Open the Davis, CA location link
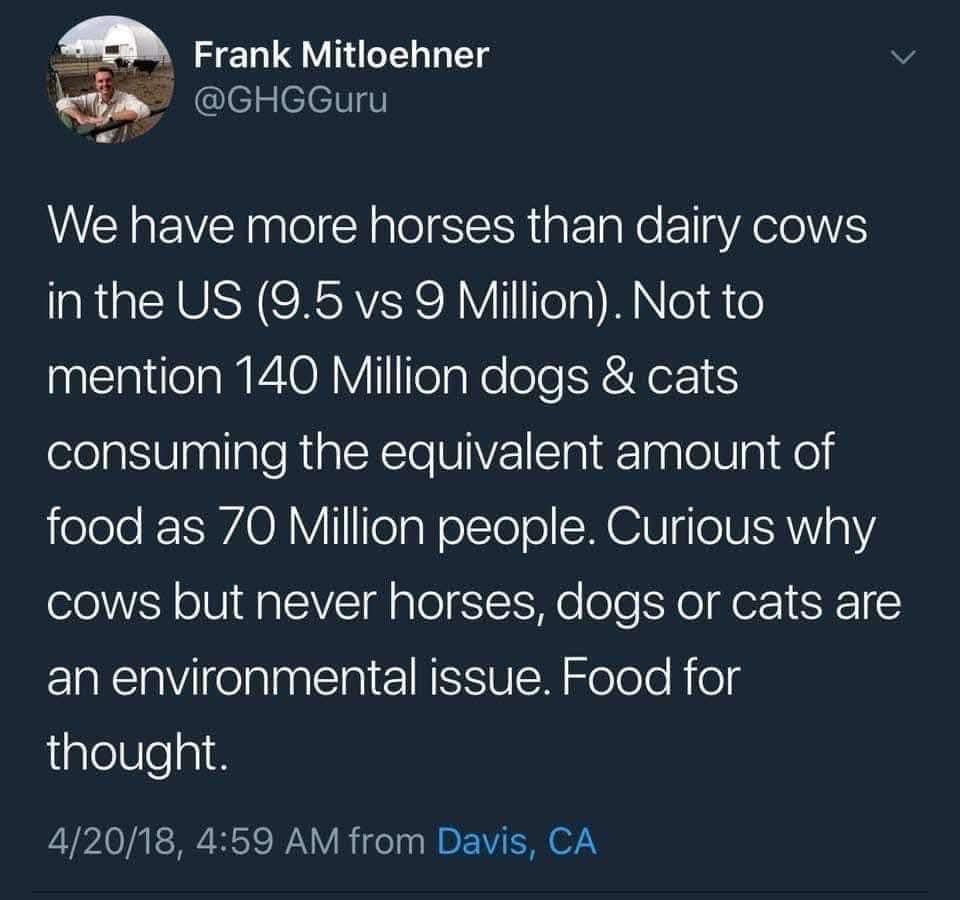The height and width of the screenshot is (900, 960). coord(516,841)
